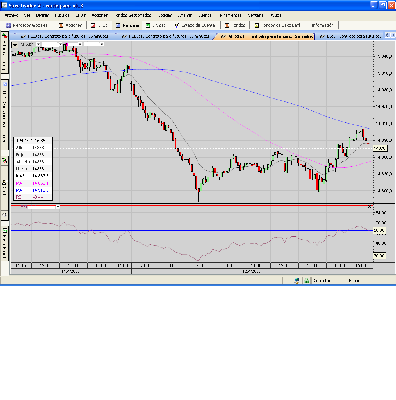The image size is (396, 400).
Task: Click the toolbar button with the blue window icon
Action: [x=27, y=25]
